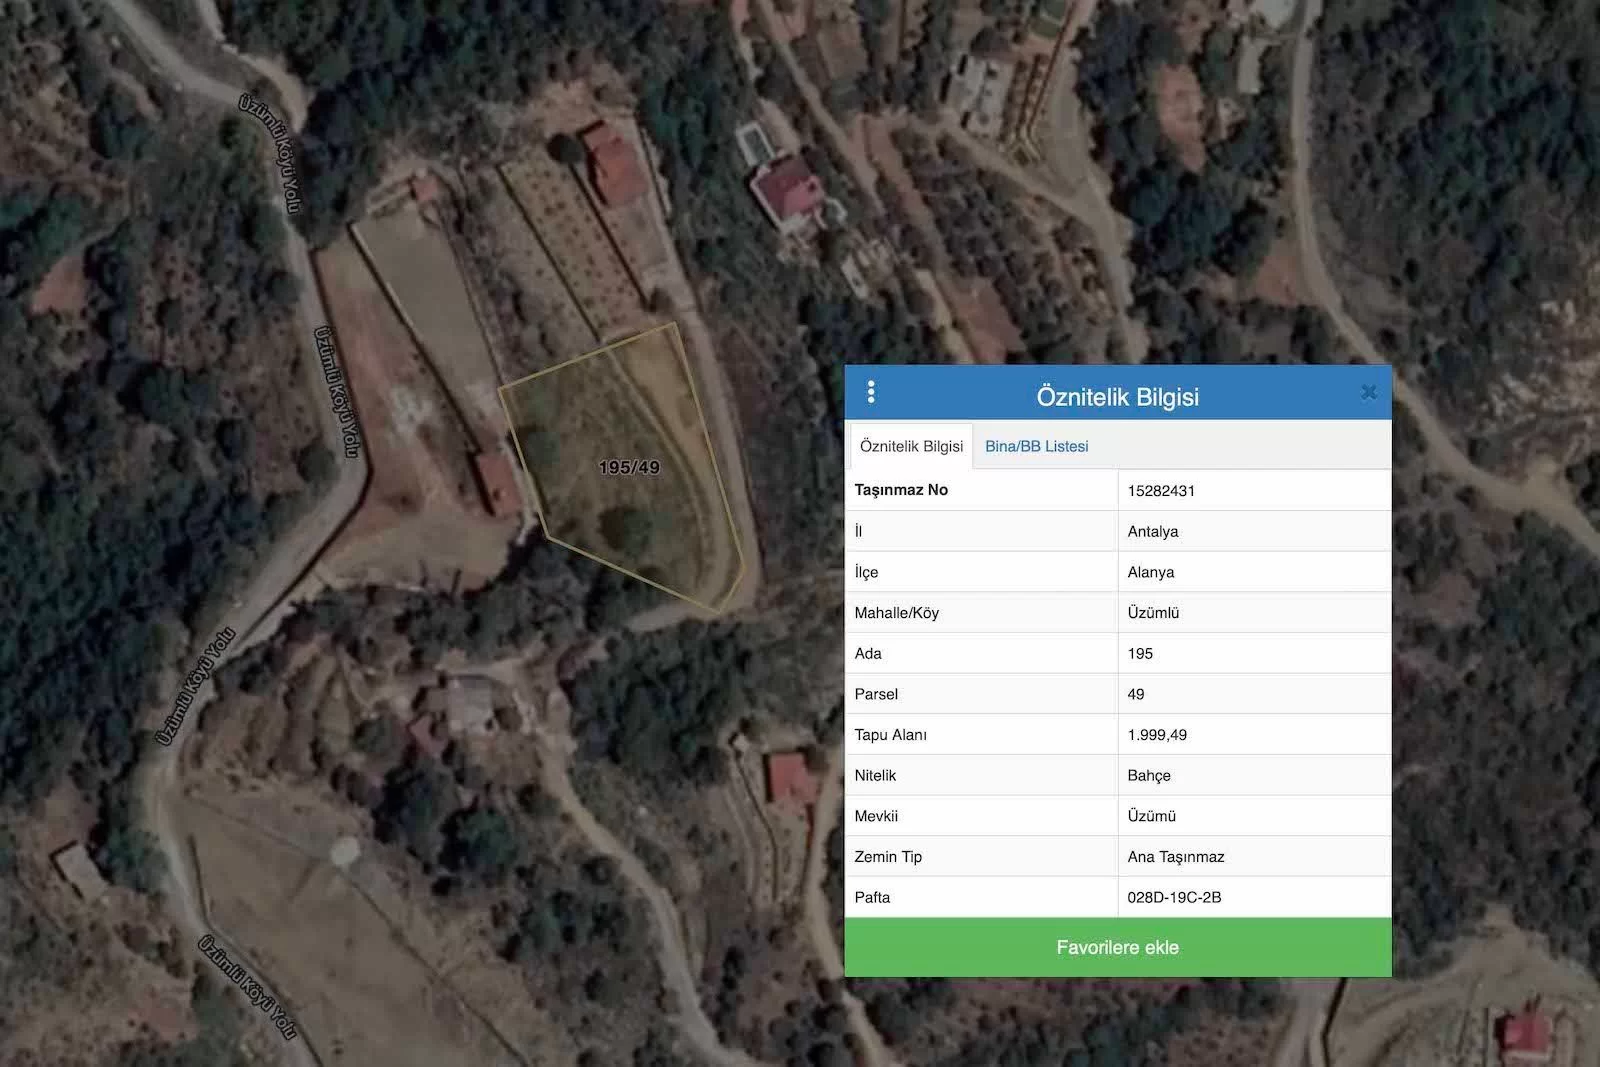Viewport: 1600px width, 1067px height.
Task: Select the İl value Antalya
Action: (x=1153, y=532)
